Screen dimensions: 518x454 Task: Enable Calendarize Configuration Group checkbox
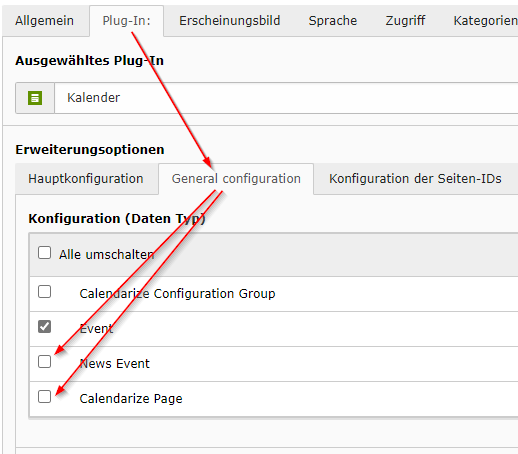pyautogui.click(x=44, y=292)
